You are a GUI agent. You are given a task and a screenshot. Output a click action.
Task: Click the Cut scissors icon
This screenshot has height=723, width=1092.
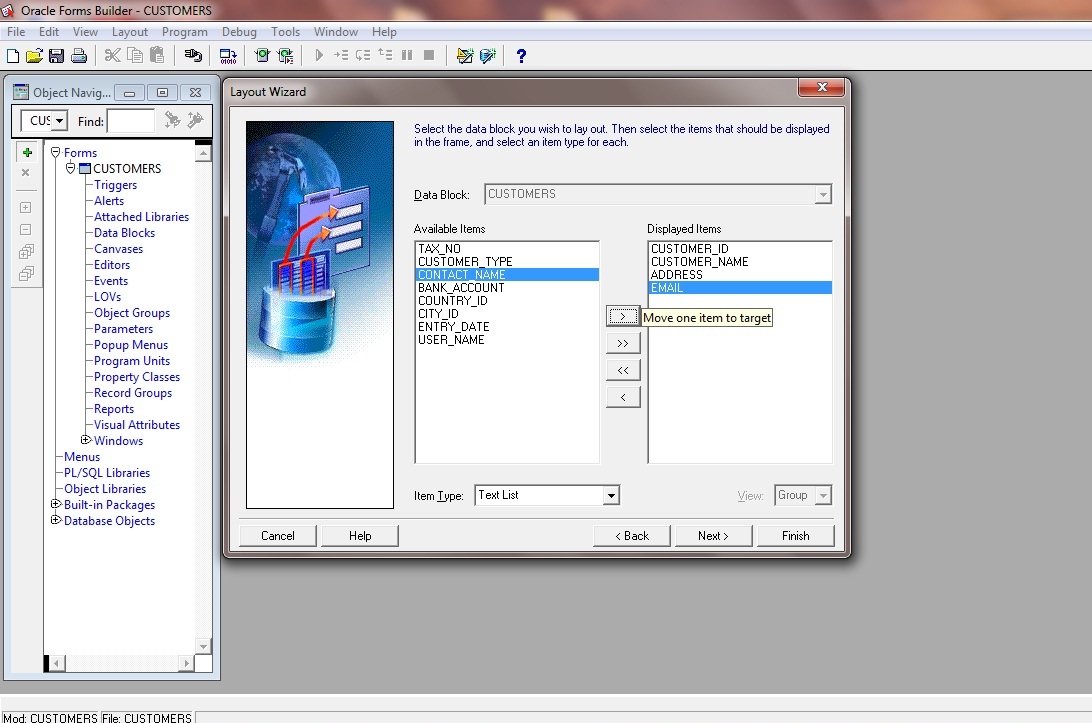tap(112, 56)
